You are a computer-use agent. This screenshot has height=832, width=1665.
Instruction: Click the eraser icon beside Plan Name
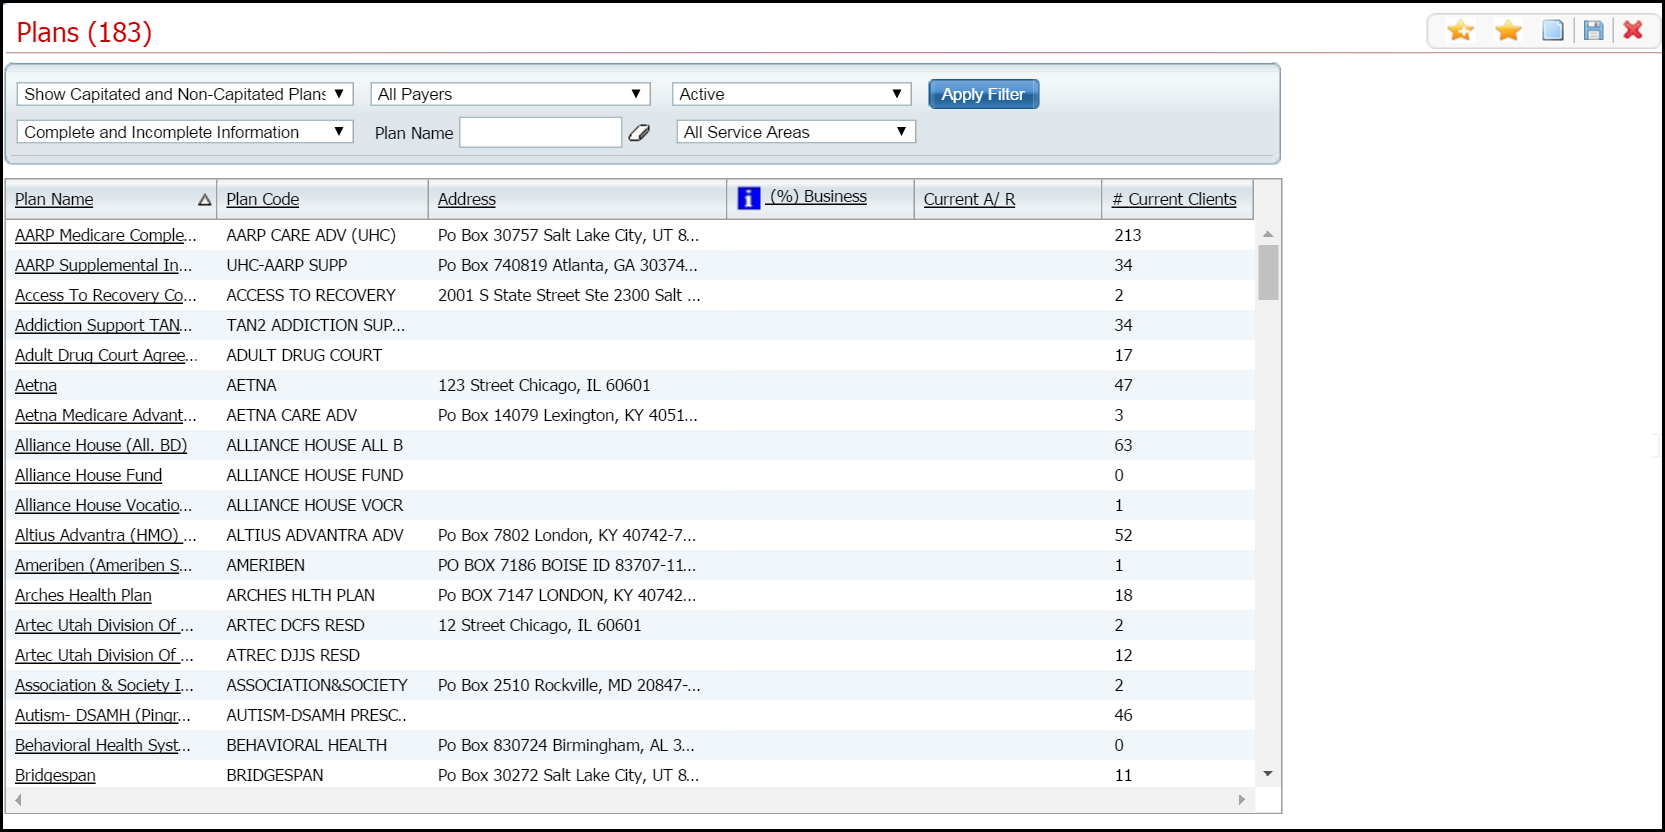pos(639,133)
